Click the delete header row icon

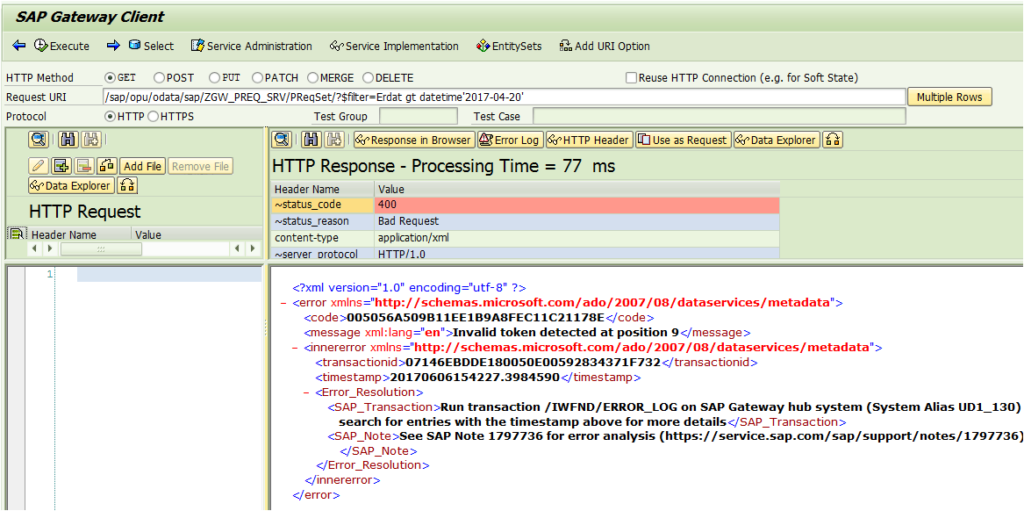pos(84,166)
